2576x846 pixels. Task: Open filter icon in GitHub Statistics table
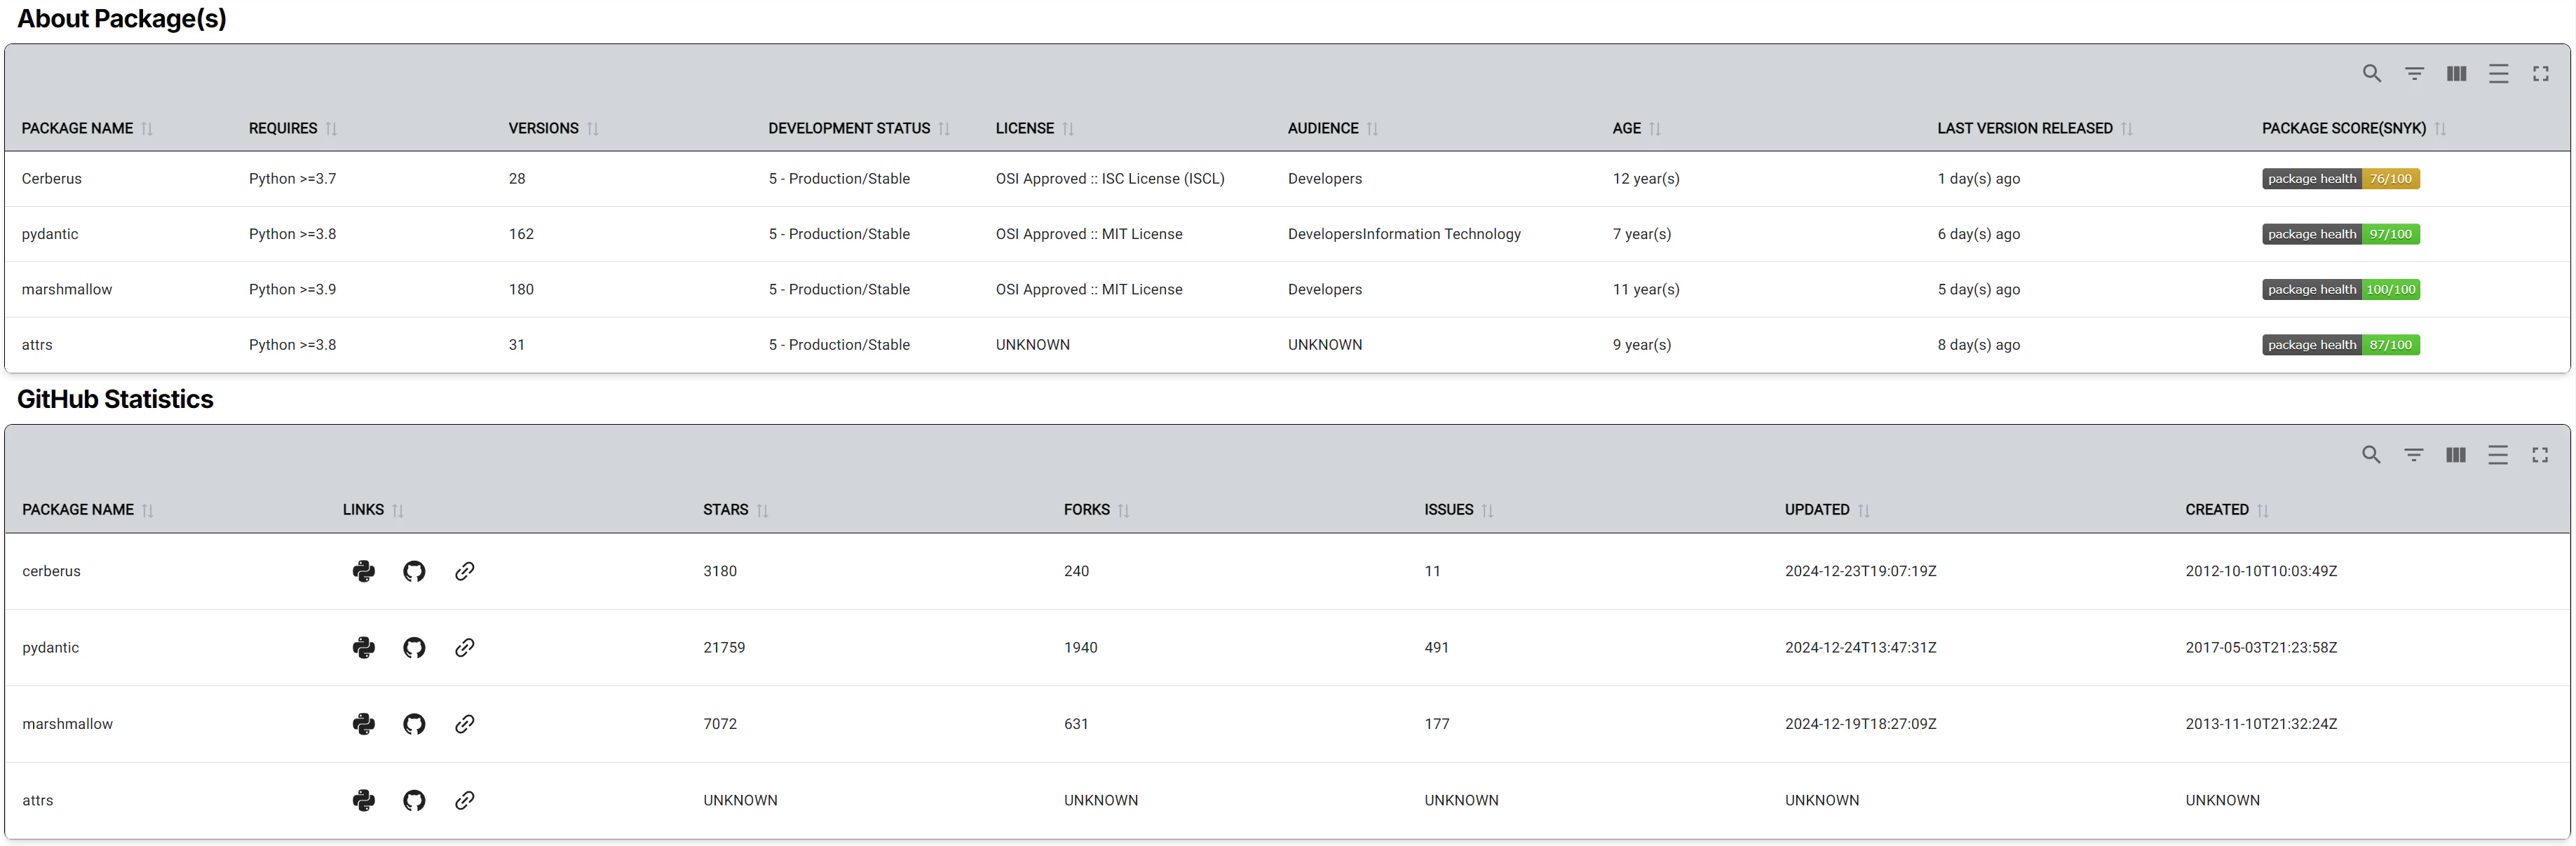2413,455
